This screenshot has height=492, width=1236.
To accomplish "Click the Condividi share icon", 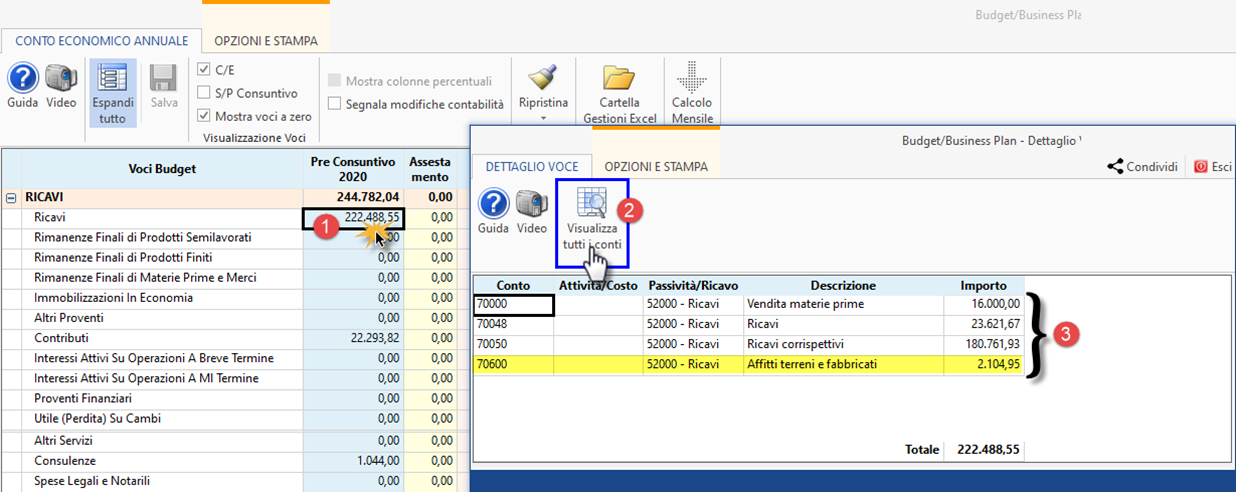I will click(x=1115, y=167).
